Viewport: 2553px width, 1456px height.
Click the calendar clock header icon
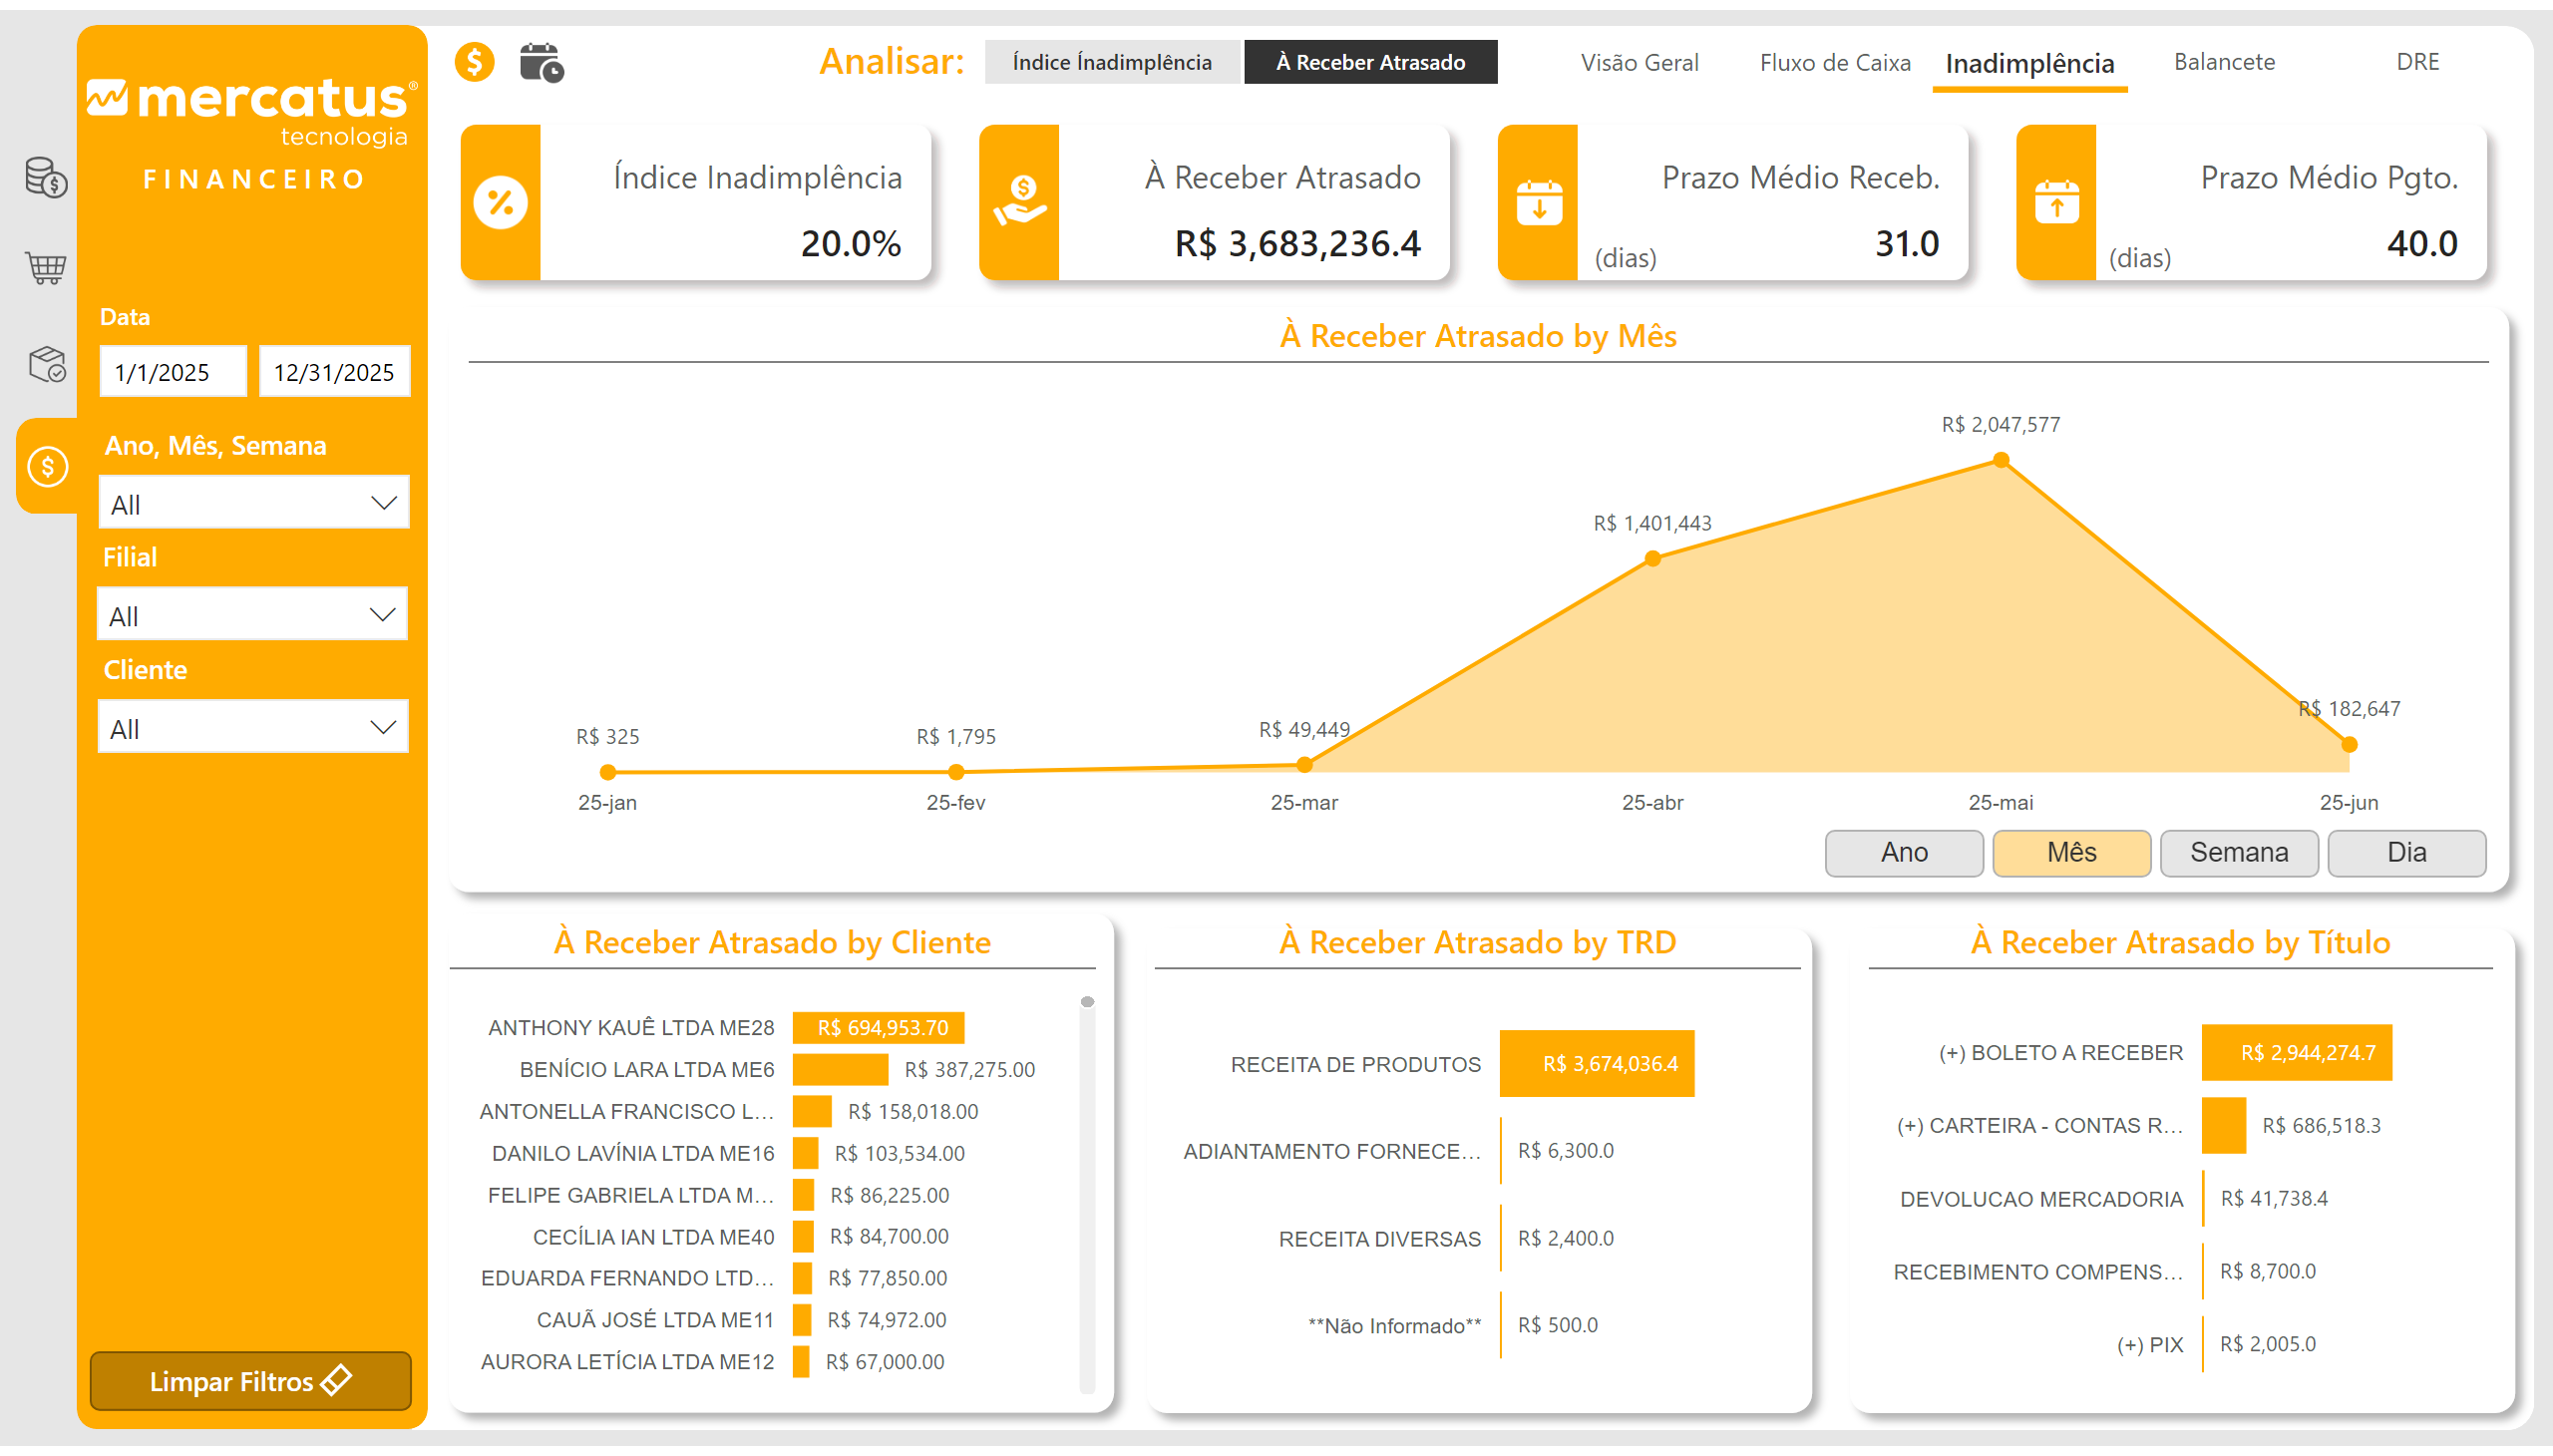[541, 62]
